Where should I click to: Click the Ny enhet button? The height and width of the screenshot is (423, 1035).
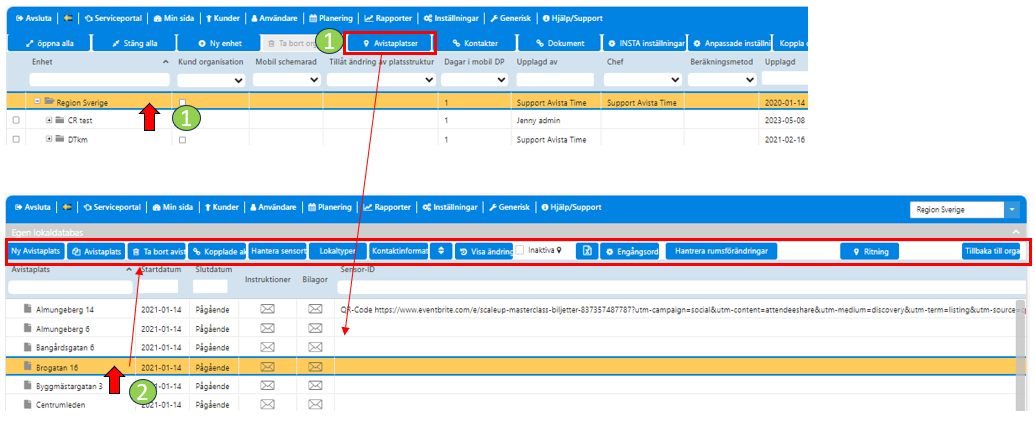coord(220,44)
